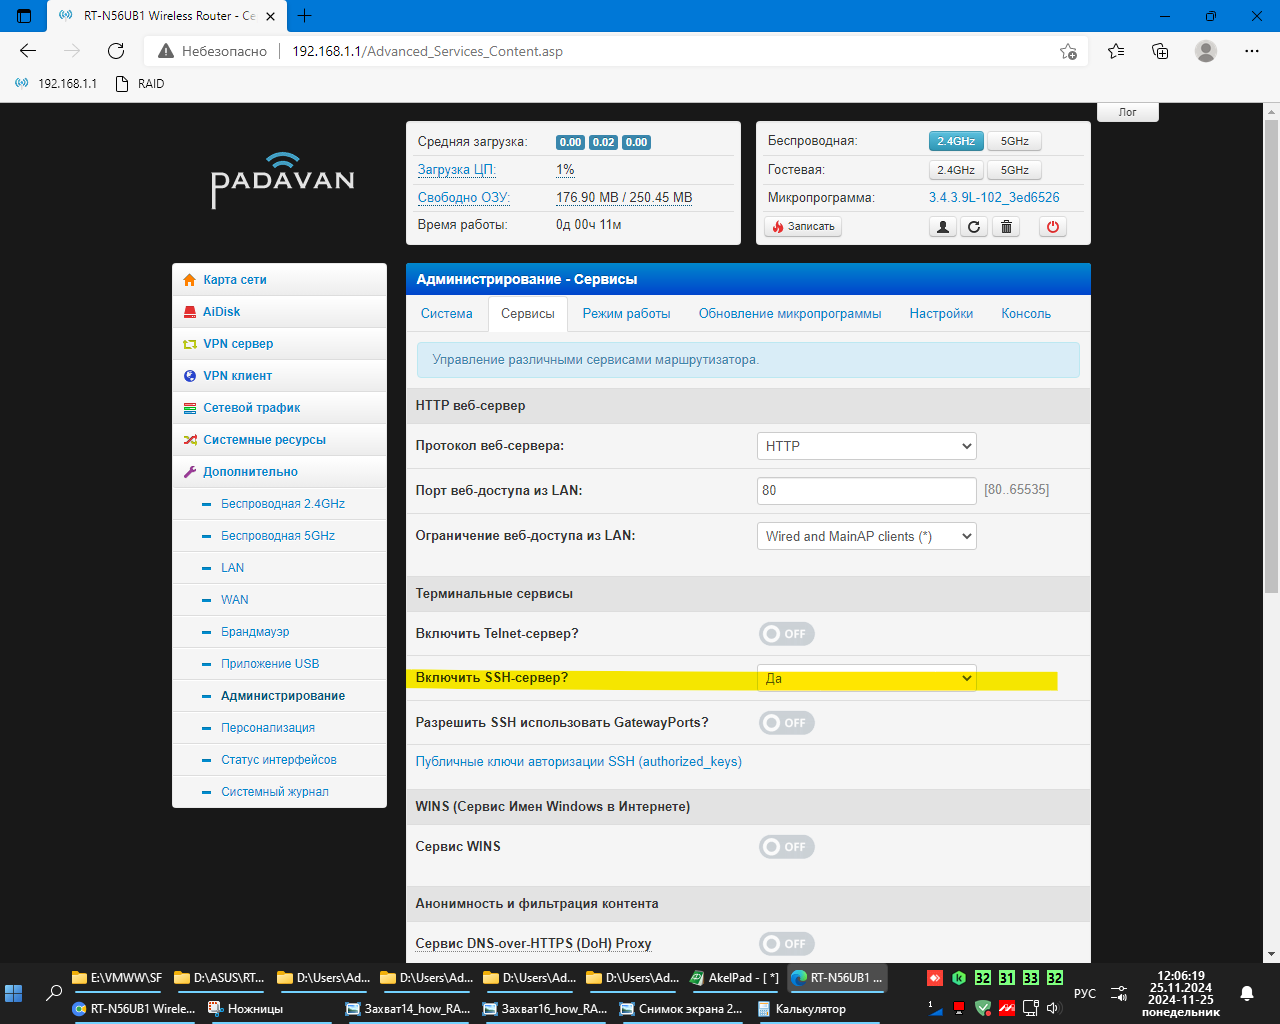This screenshot has height=1024, width=1280.
Task: Expand the LAN web access restriction dropdown
Action: pyautogui.click(x=866, y=536)
